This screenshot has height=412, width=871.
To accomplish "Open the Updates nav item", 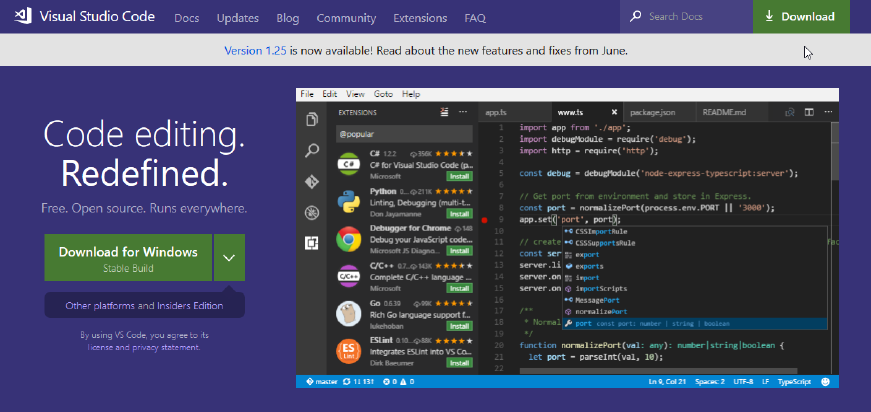I will click(238, 18).
